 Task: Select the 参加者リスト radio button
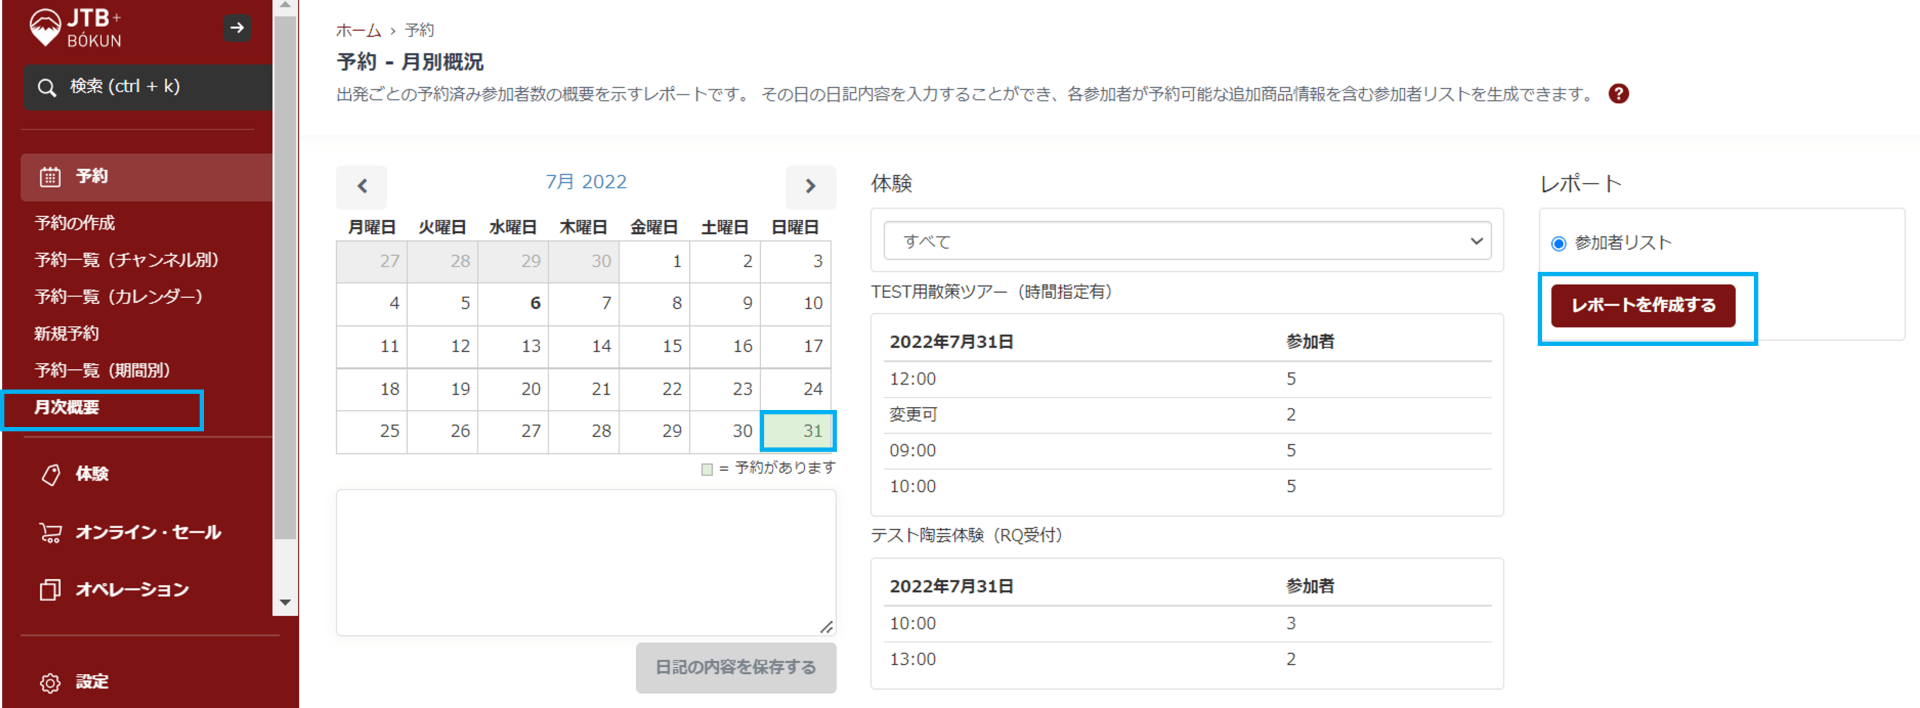pyautogui.click(x=1558, y=243)
